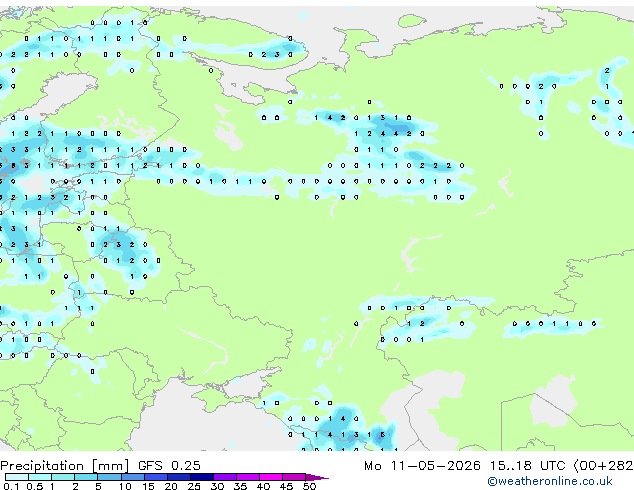Click the 0.1–0.5 mm legend color swatch
Screen dimensions: 634x490
coord(17,477)
